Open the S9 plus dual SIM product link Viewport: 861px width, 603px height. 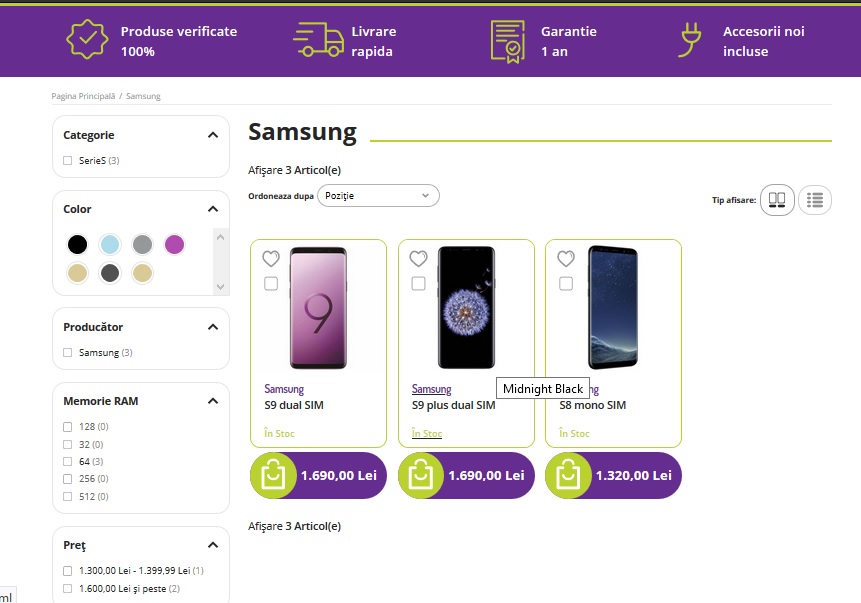tap(453, 406)
